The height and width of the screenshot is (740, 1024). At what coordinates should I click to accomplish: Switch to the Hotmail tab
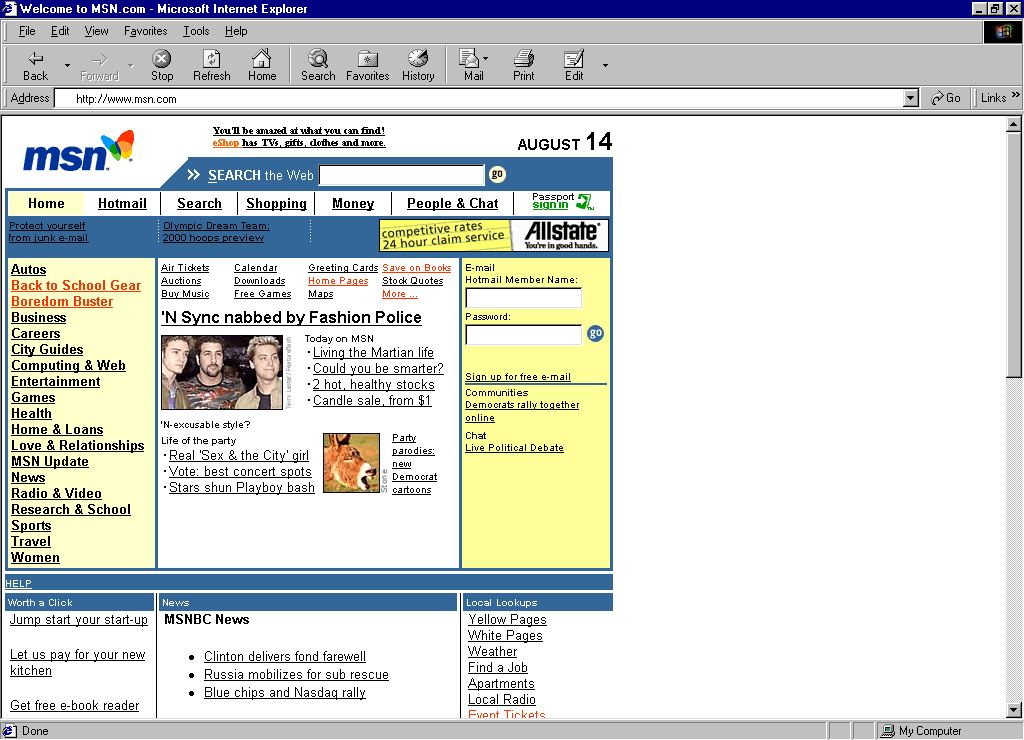[122, 204]
